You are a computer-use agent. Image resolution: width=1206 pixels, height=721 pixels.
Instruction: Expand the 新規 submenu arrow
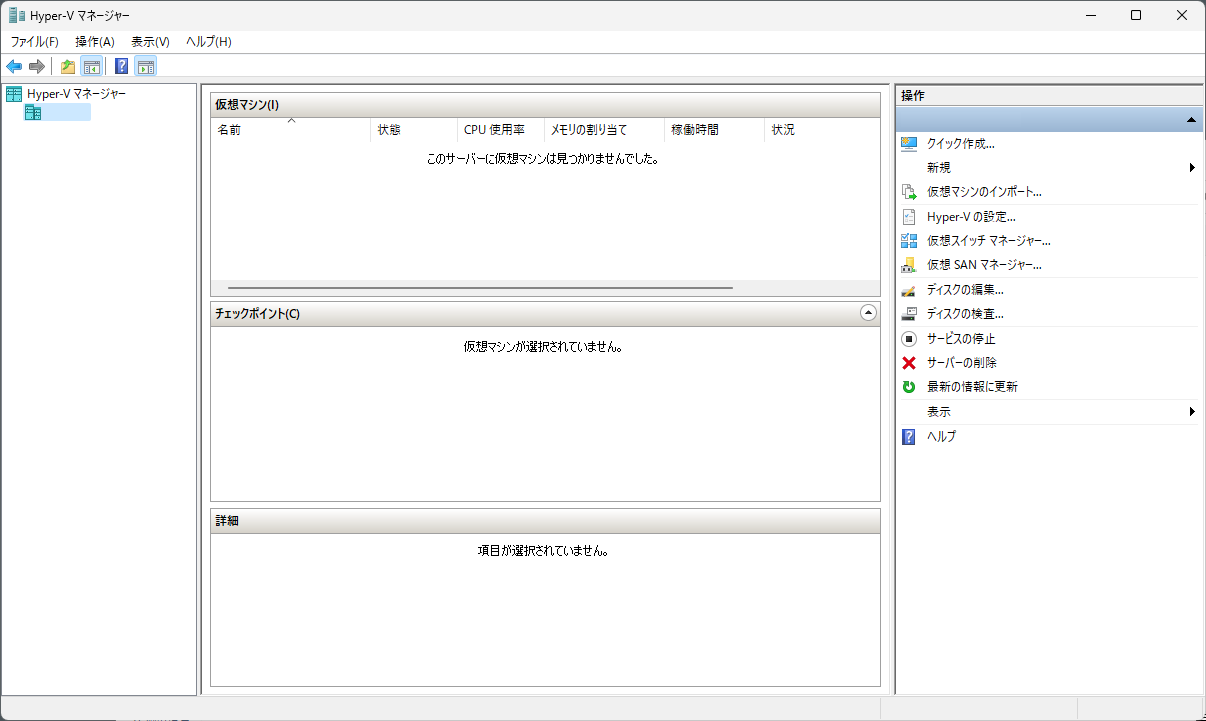[1193, 167]
